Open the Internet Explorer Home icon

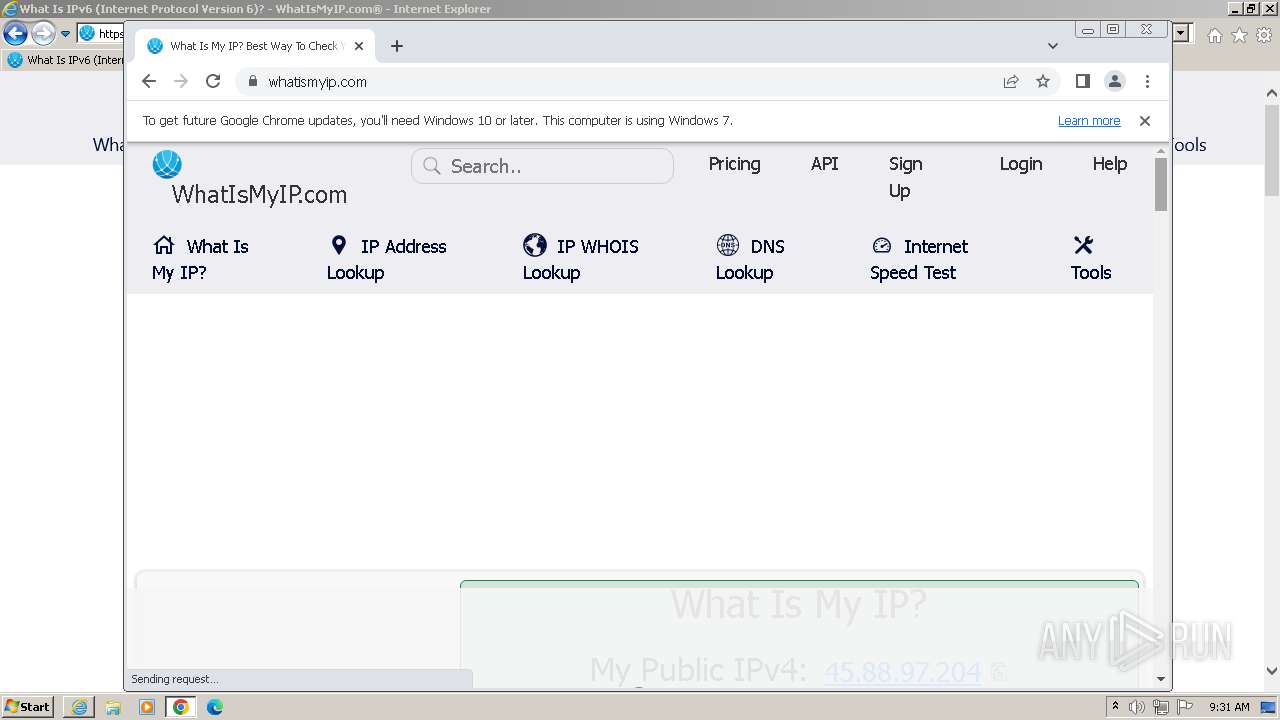1215,35
